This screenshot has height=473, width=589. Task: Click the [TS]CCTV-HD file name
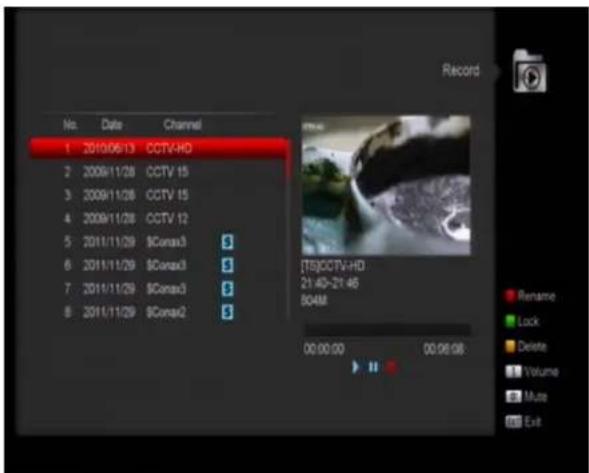pos(333,266)
